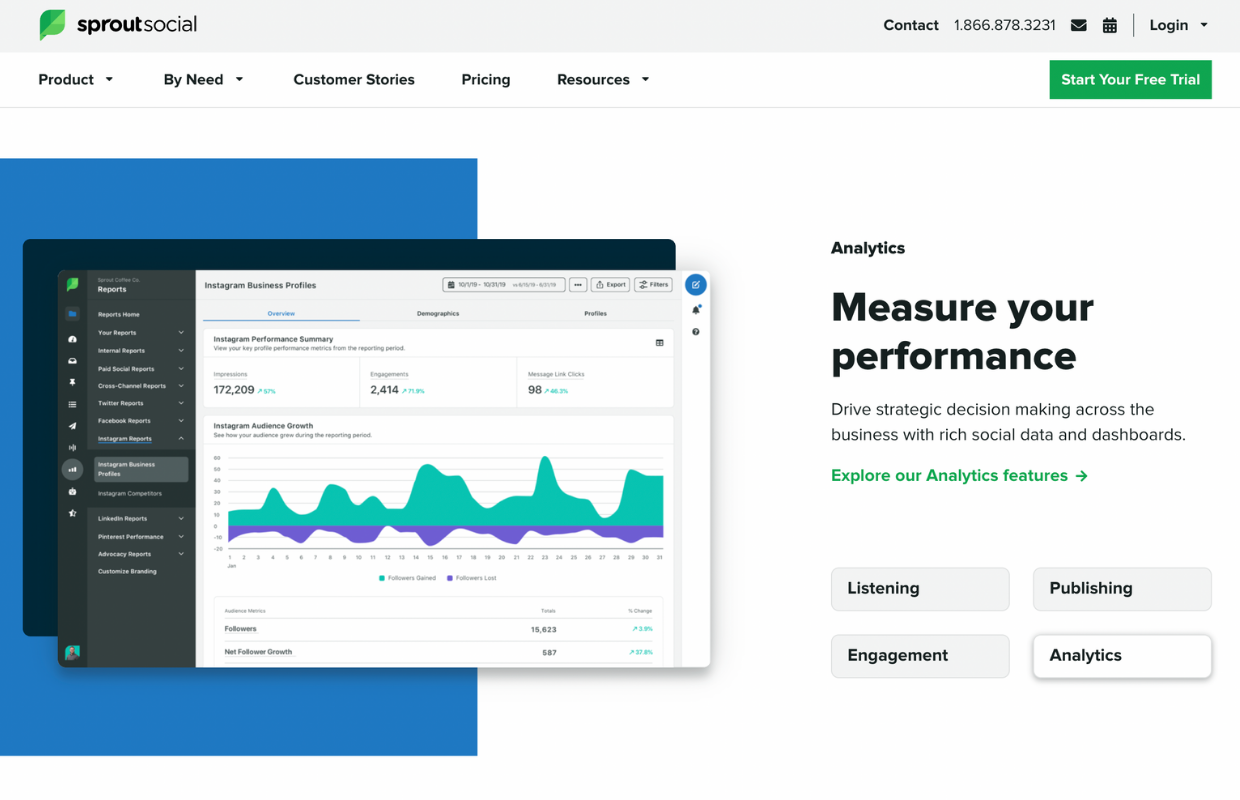Switch to the Profiles tab

pos(595,313)
